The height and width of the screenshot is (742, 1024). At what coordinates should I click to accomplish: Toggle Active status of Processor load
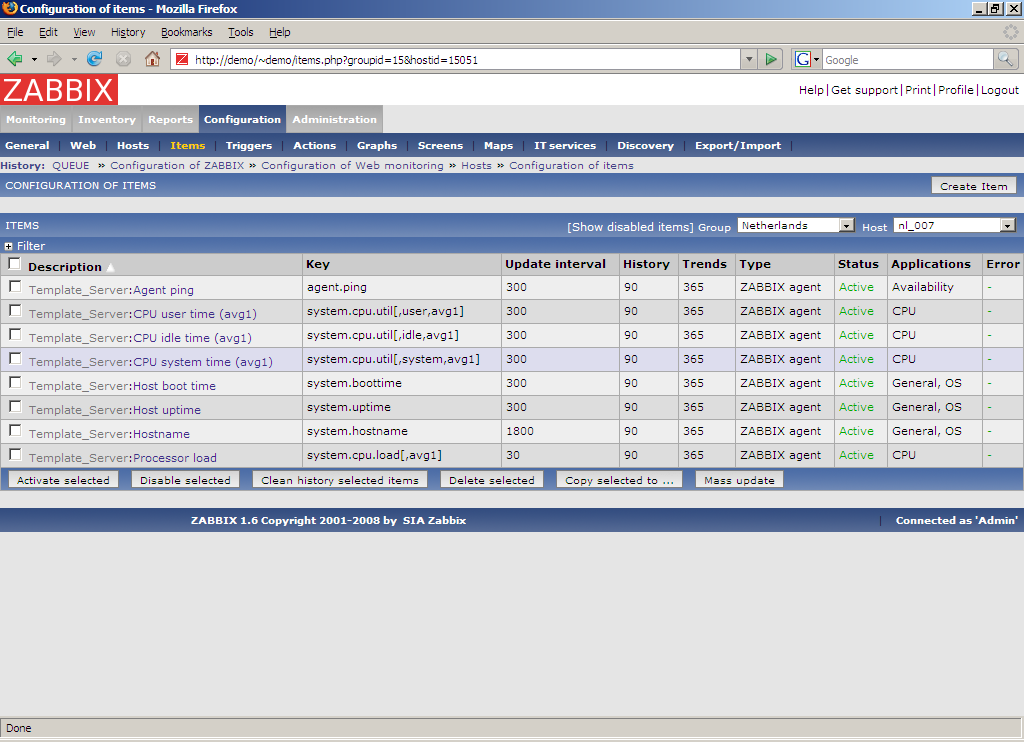click(856, 455)
